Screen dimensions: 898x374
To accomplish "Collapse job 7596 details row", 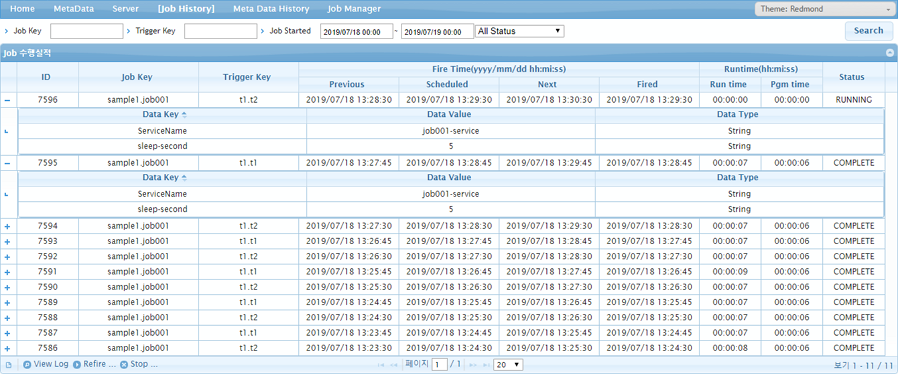I will (x=7, y=100).
